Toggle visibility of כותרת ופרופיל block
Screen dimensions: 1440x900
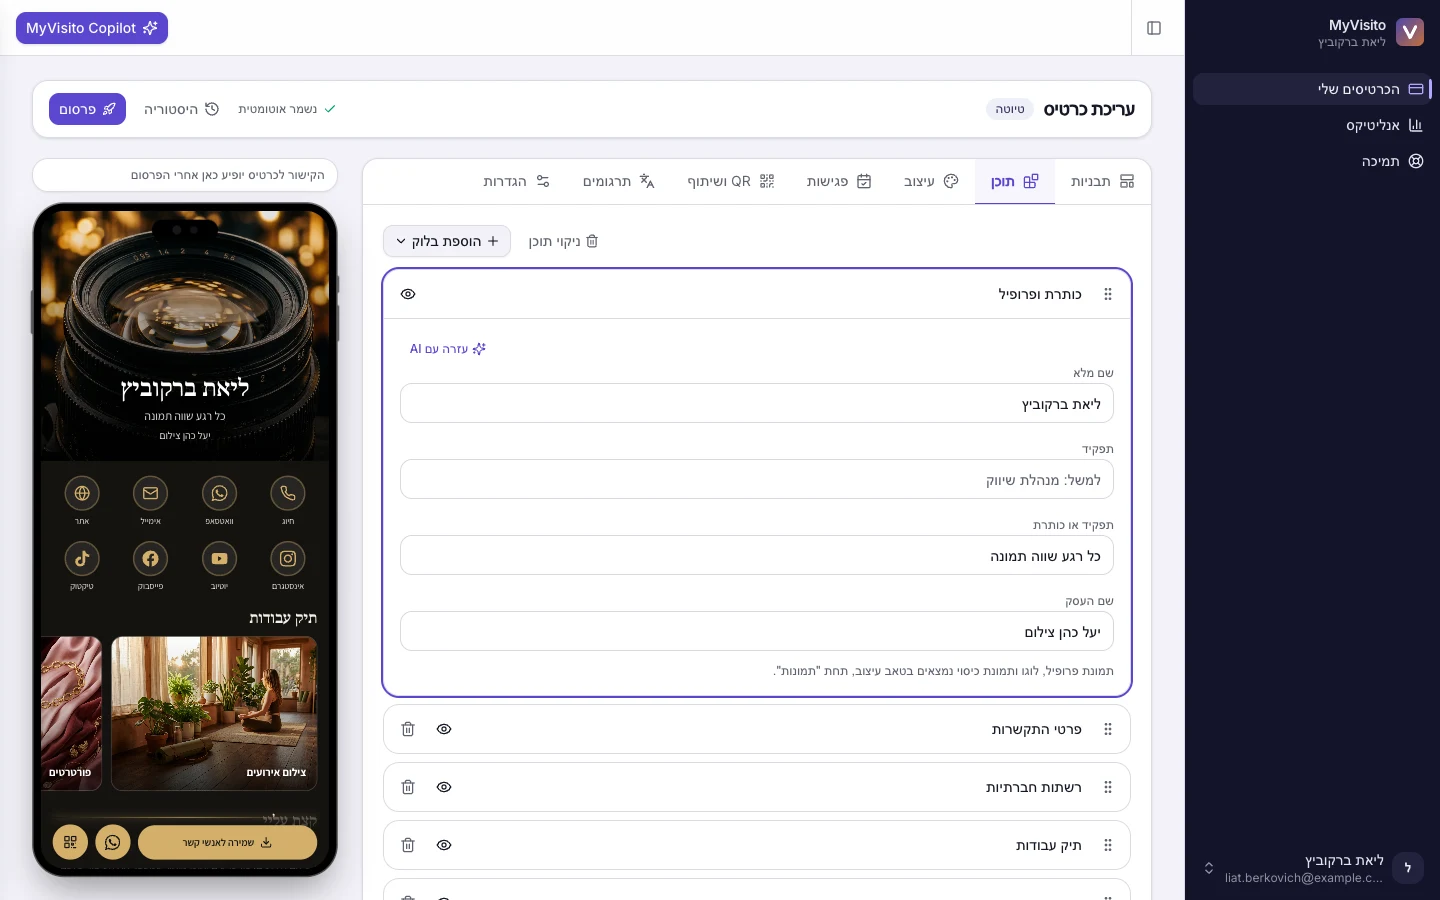click(x=408, y=294)
